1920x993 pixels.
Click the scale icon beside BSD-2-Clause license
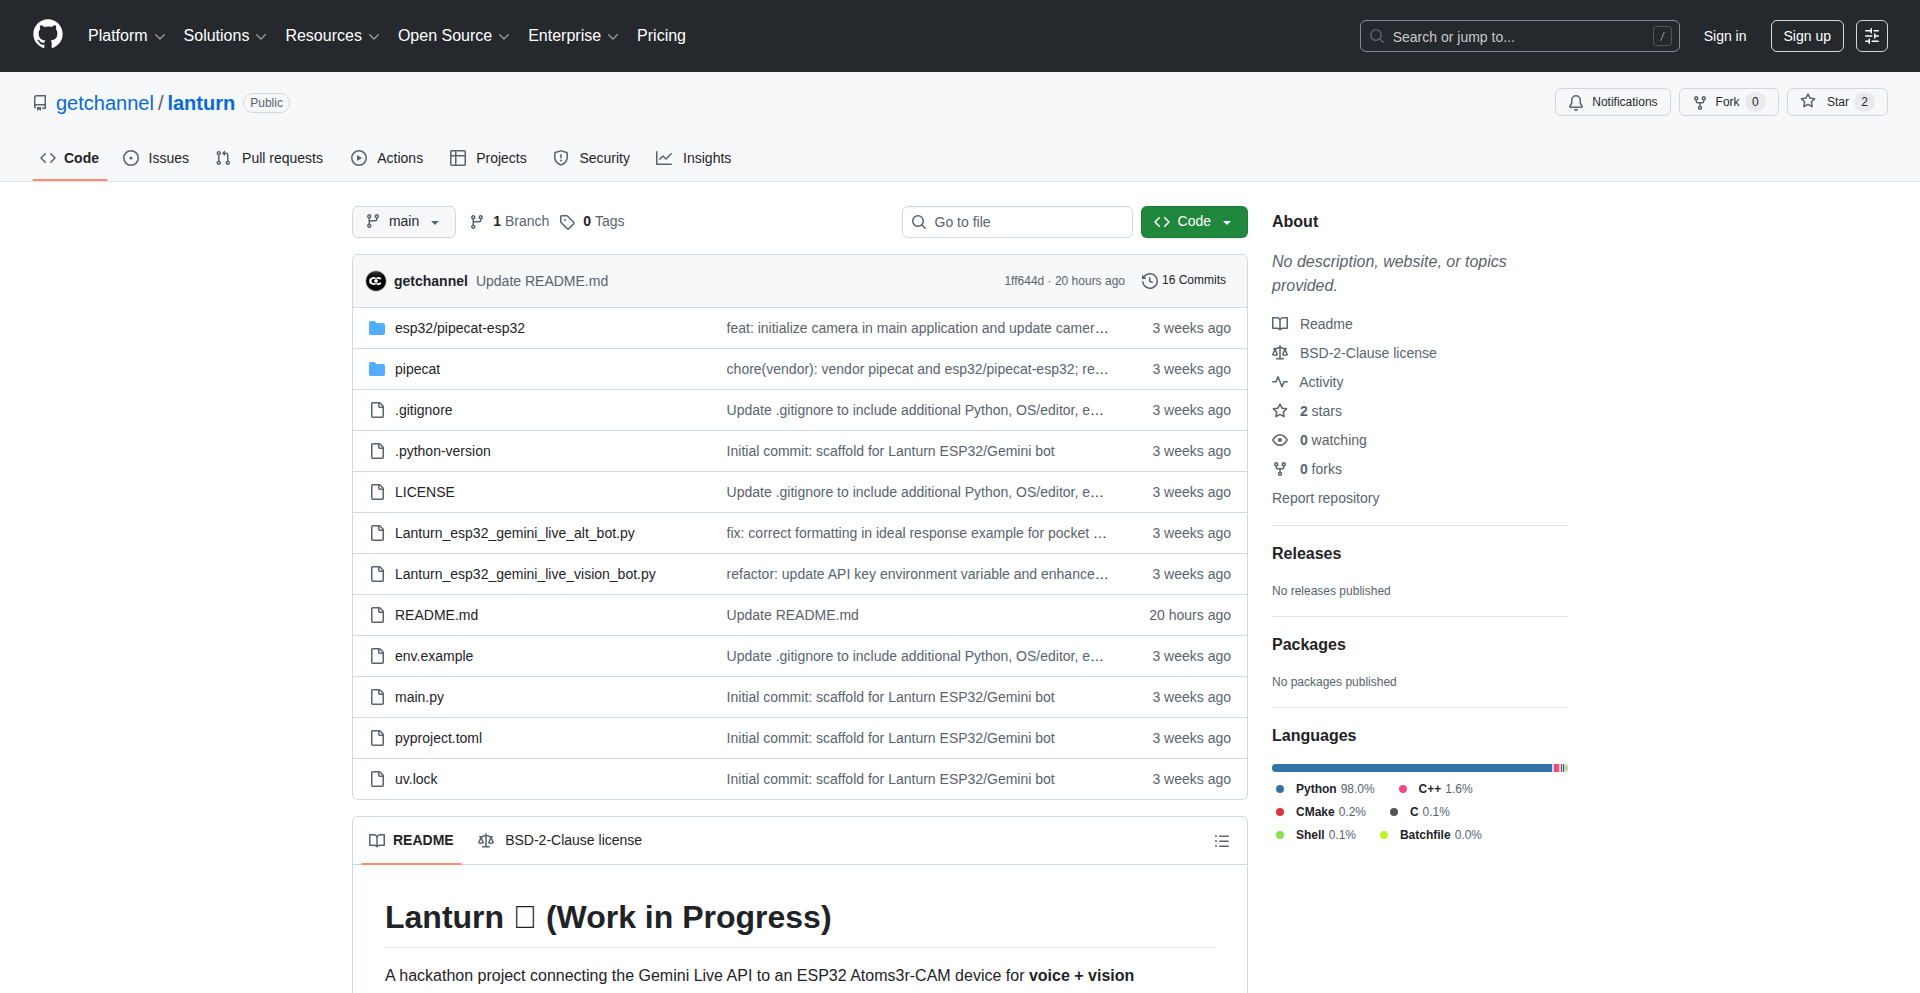coord(1280,353)
